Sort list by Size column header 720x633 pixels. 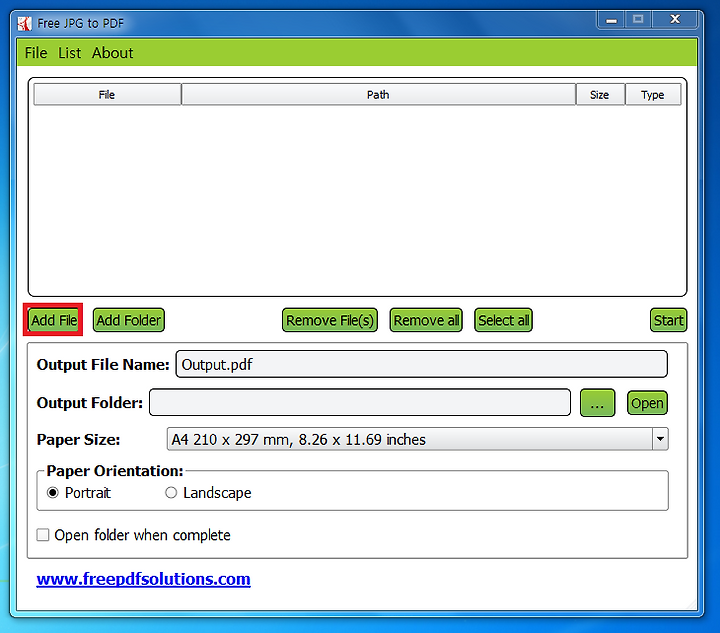(x=600, y=95)
